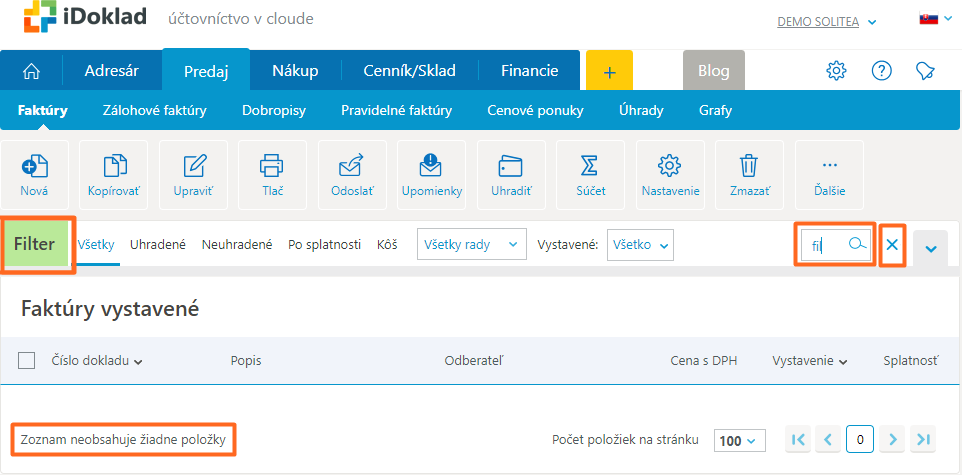The image size is (962, 475).
Task: Switch to Nákup main tab
Action: click(295, 70)
